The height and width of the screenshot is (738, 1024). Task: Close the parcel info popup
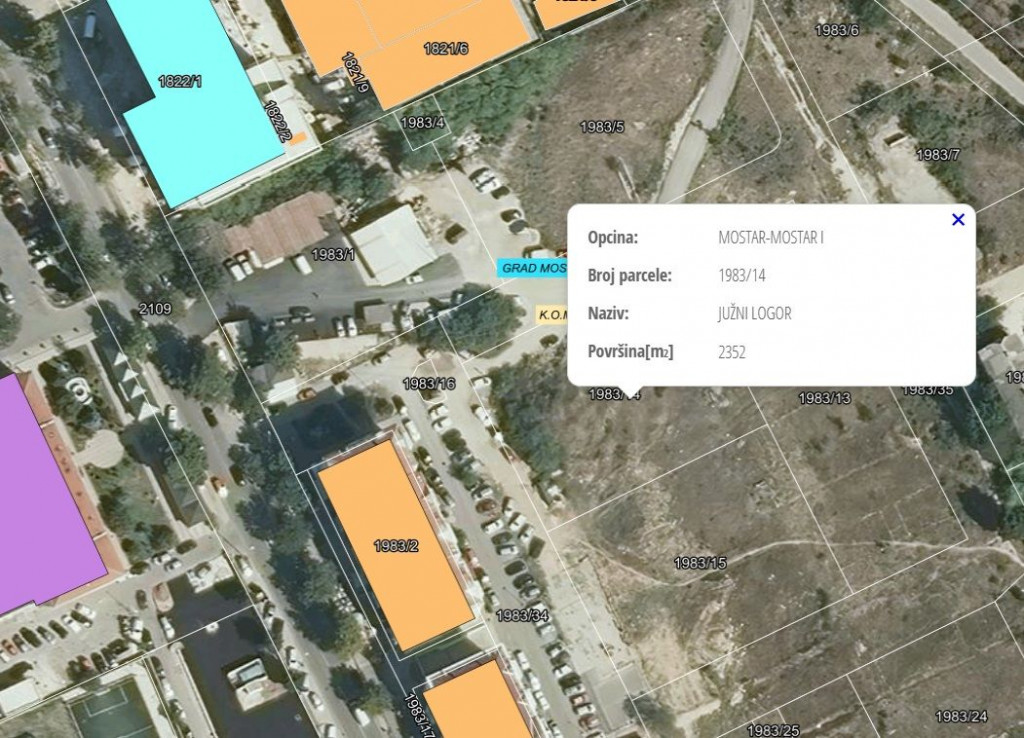coord(958,220)
